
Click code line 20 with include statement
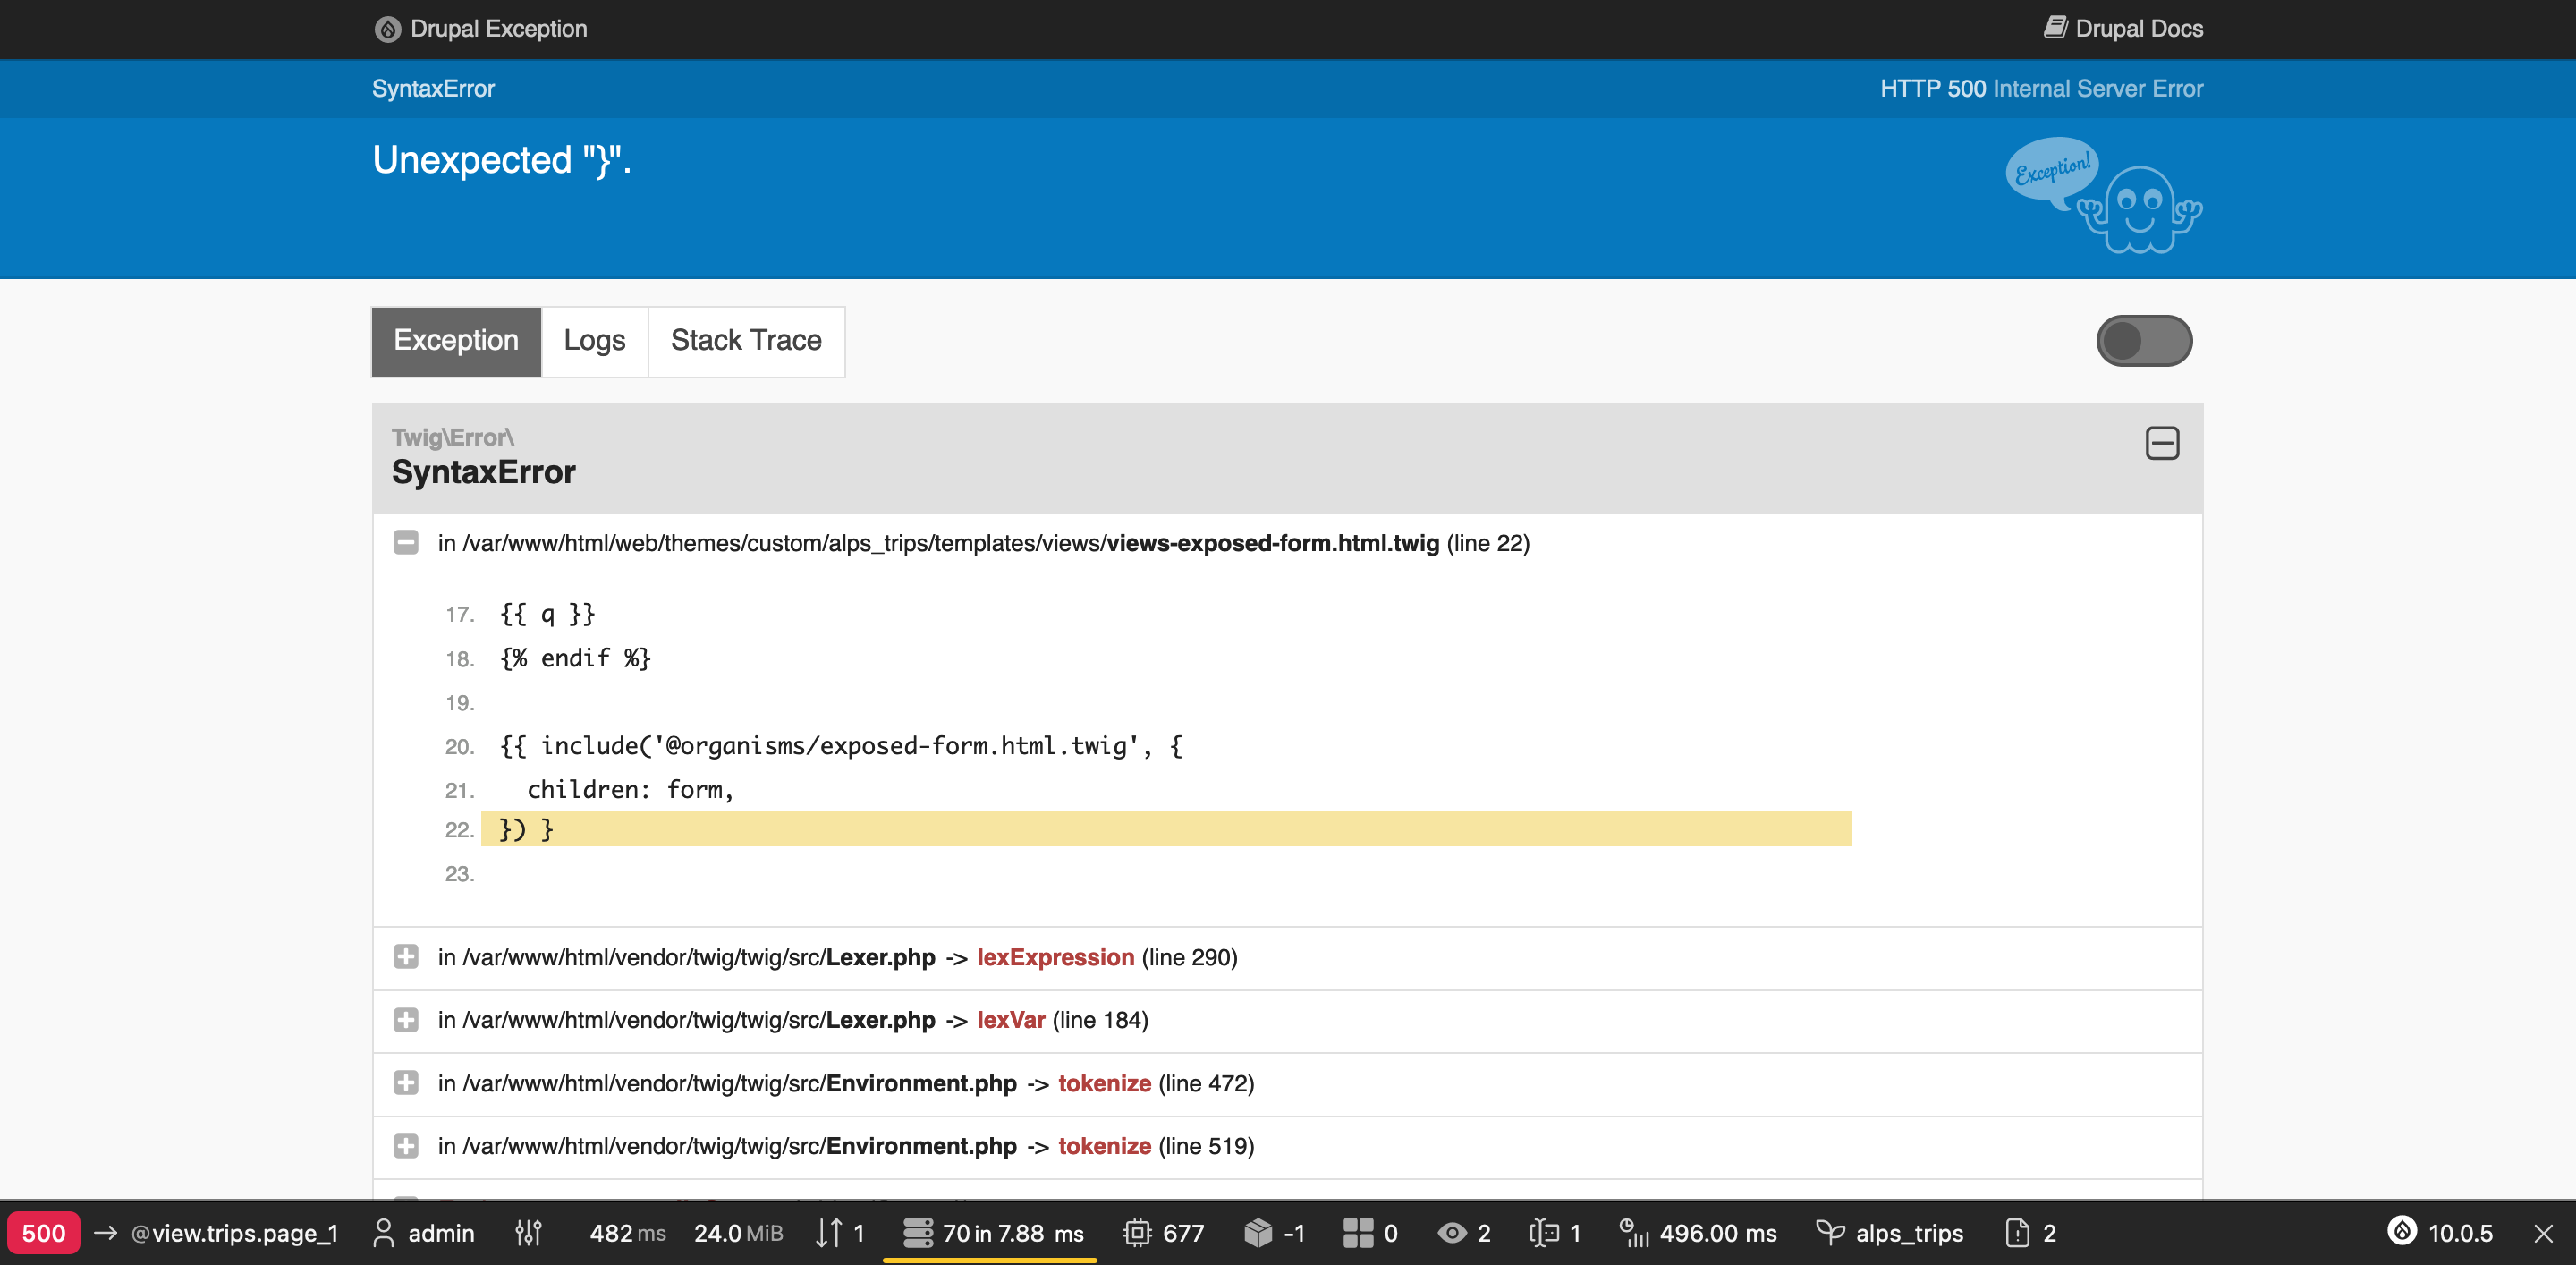(x=841, y=746)
